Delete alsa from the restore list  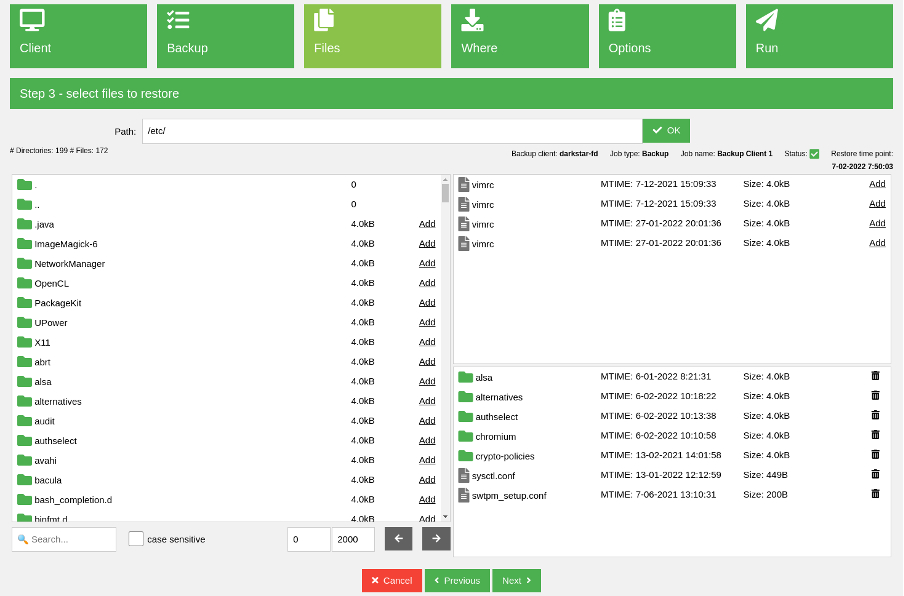pos(875,376)
